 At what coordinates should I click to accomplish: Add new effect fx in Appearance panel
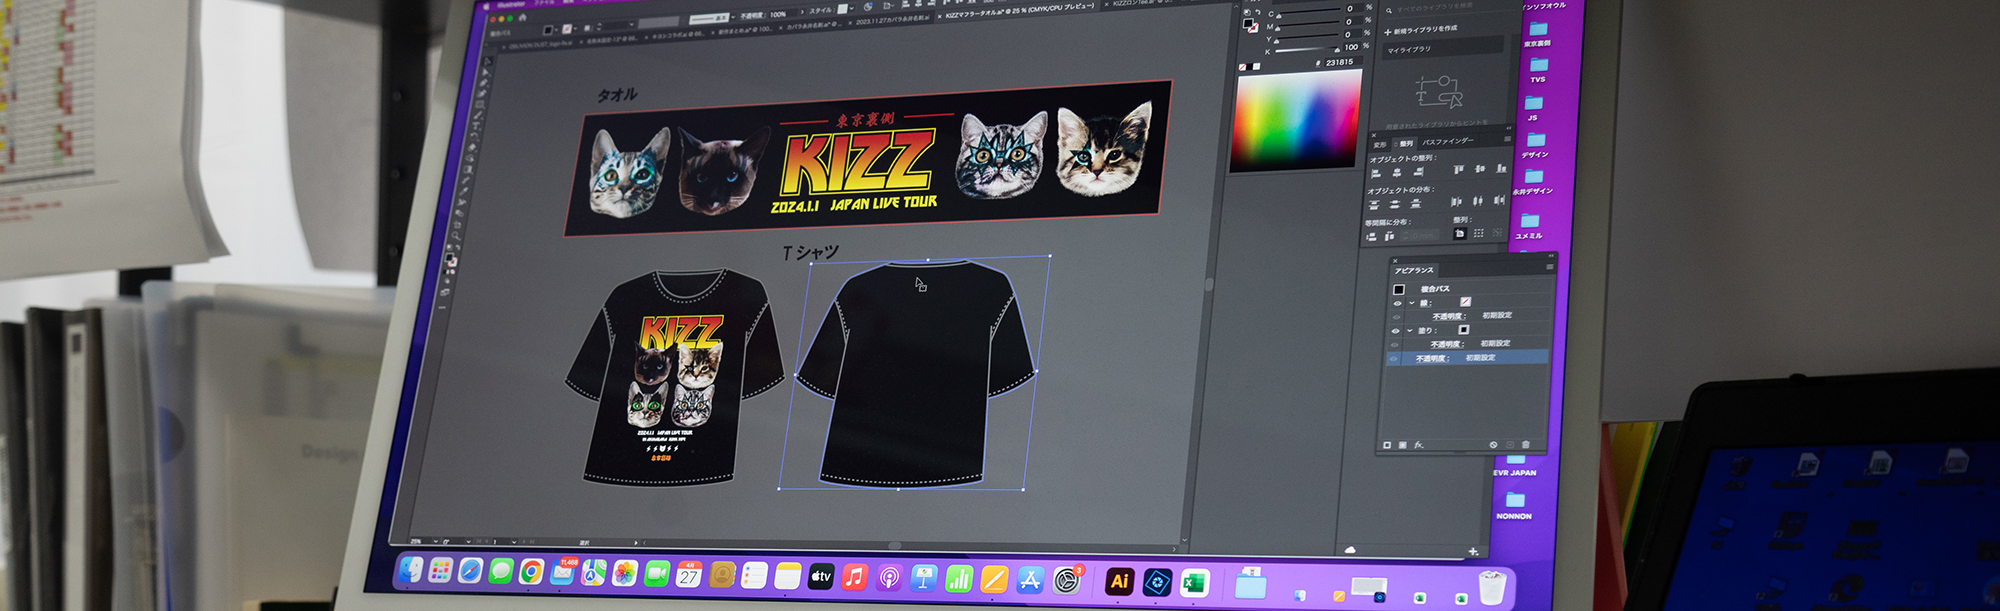point(1418,445)
